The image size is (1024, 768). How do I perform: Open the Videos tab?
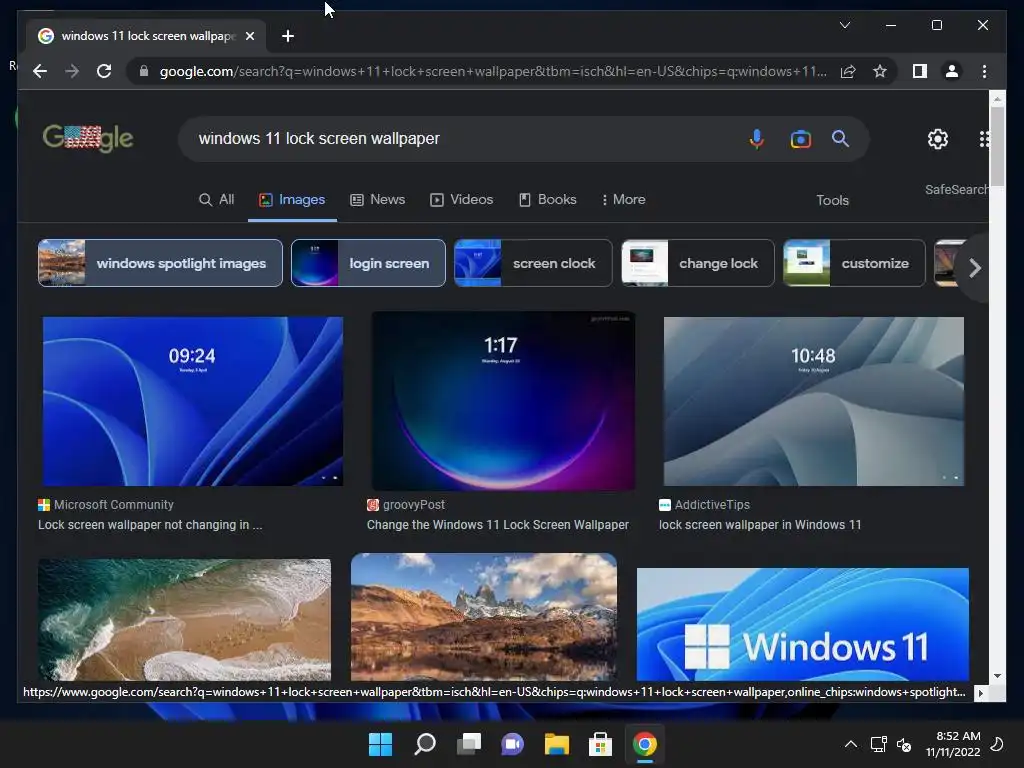tap(461, 199)
